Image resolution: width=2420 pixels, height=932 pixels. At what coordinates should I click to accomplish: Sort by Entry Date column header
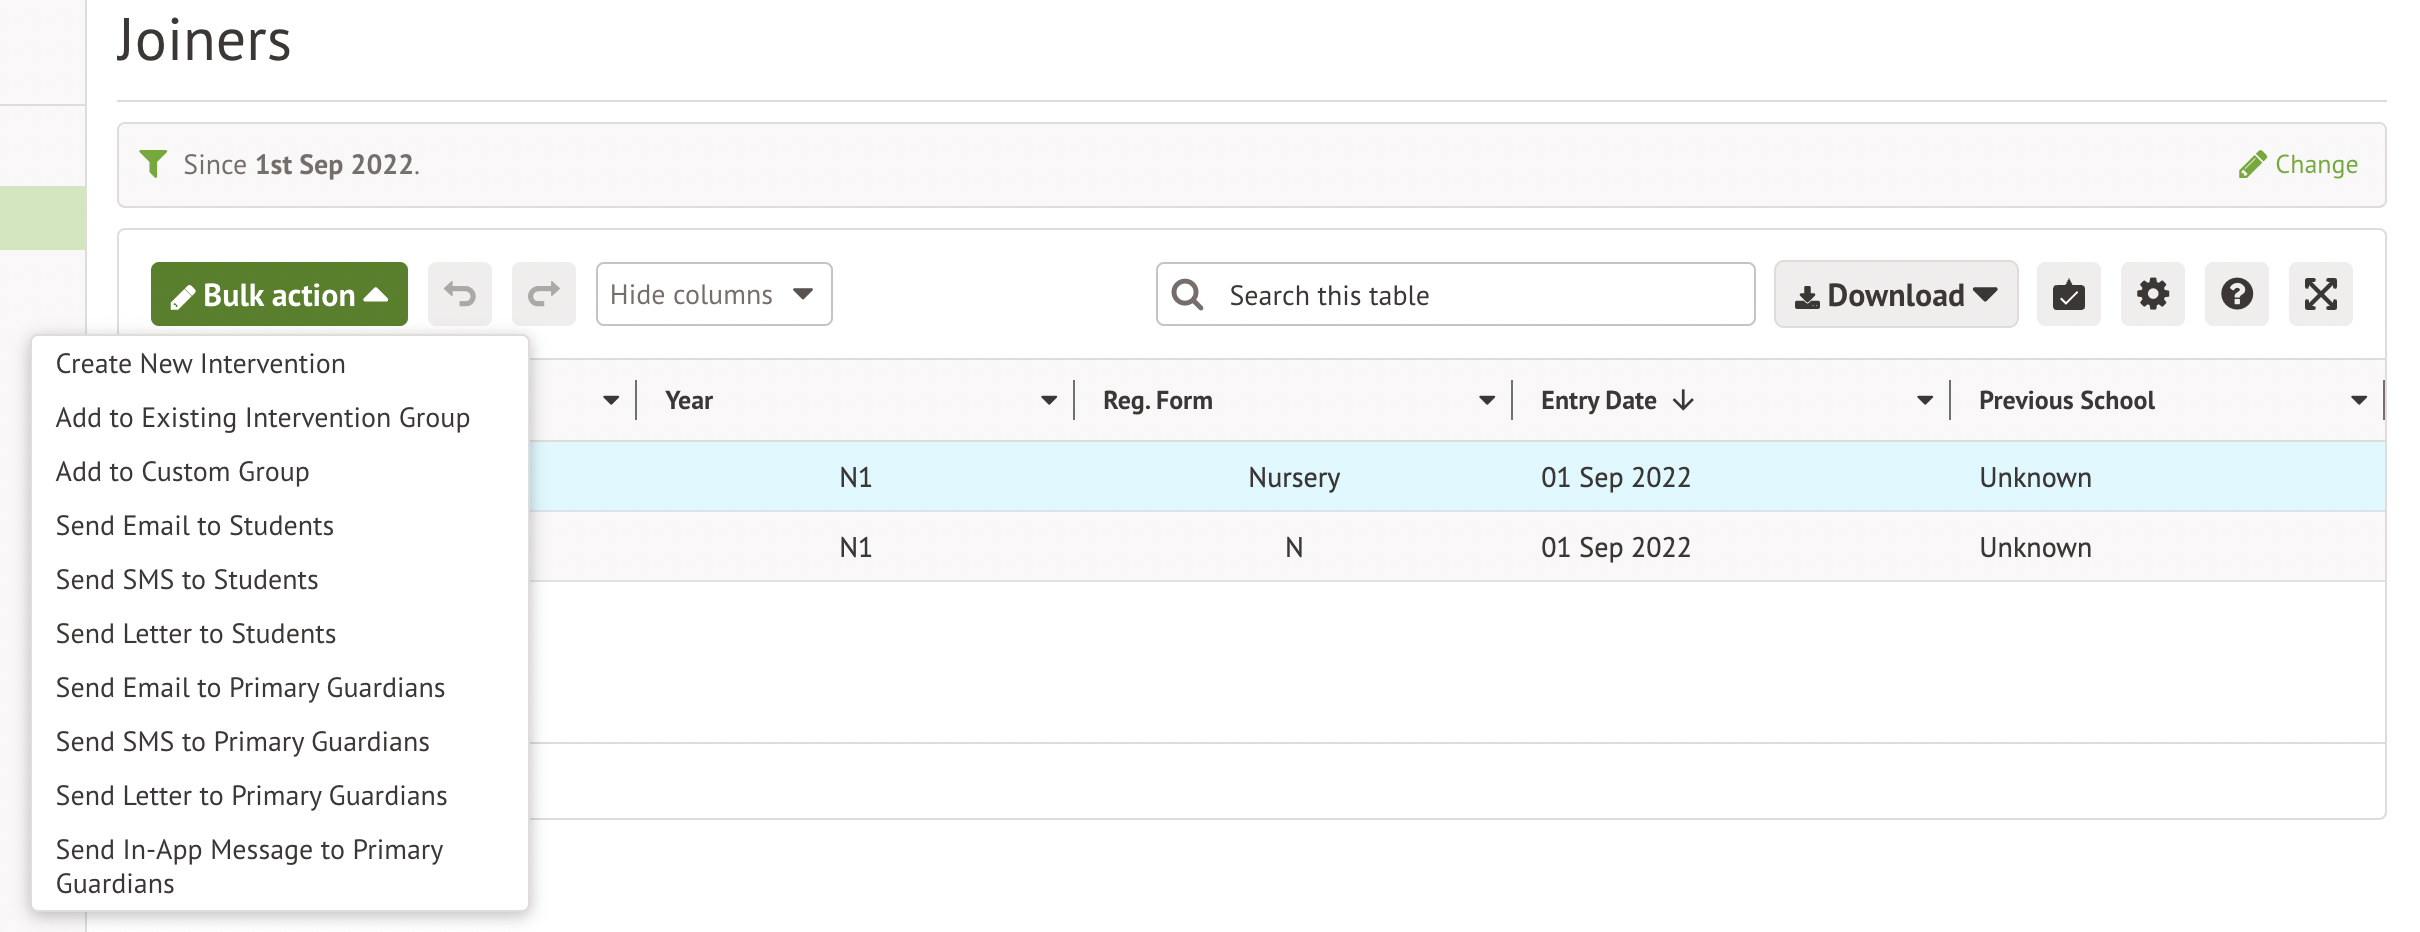click(x=1598, y=400)
